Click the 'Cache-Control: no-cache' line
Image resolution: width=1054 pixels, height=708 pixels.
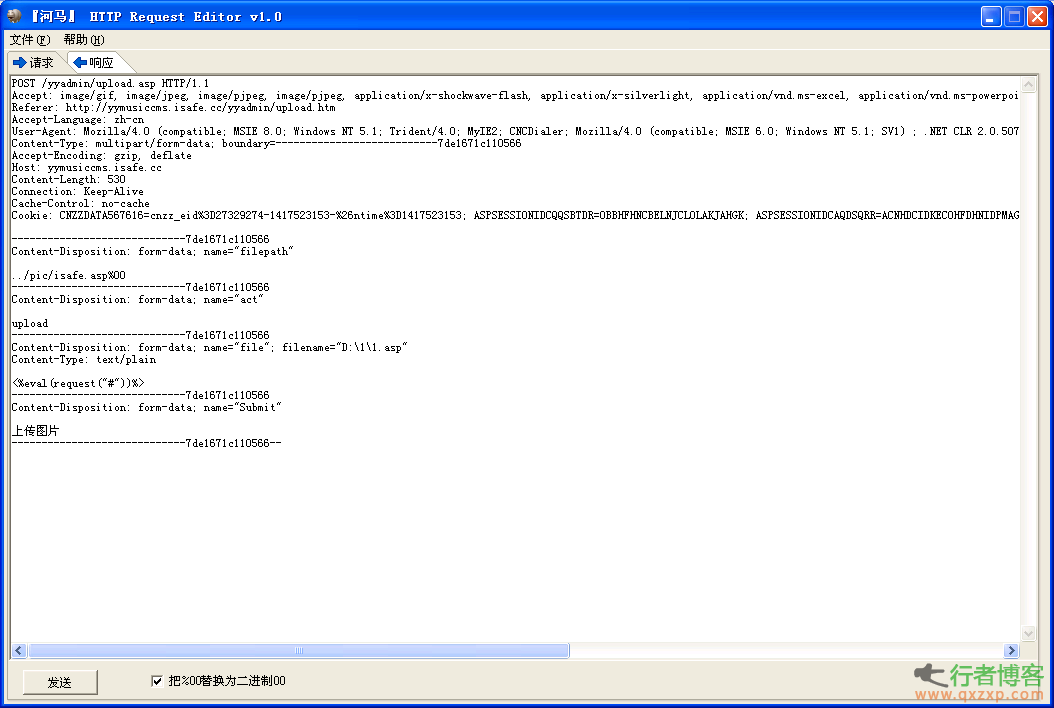(81, 204)
